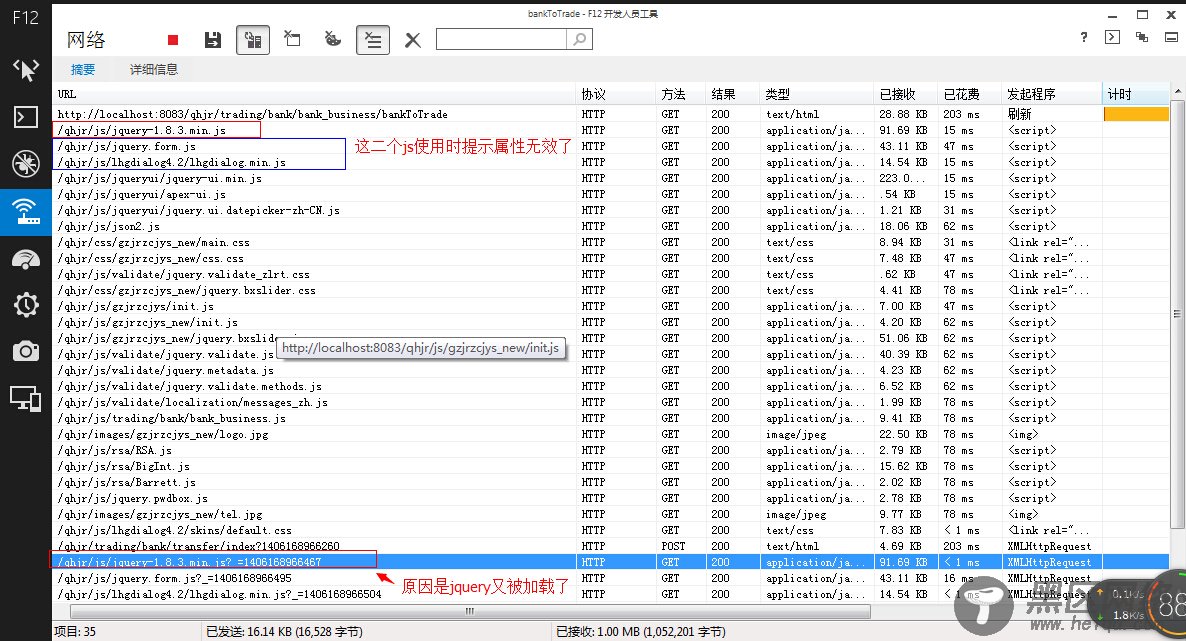1186x641 pixels.
Task: Sort by the 结果 column header
Action: [x=732, y=94]
